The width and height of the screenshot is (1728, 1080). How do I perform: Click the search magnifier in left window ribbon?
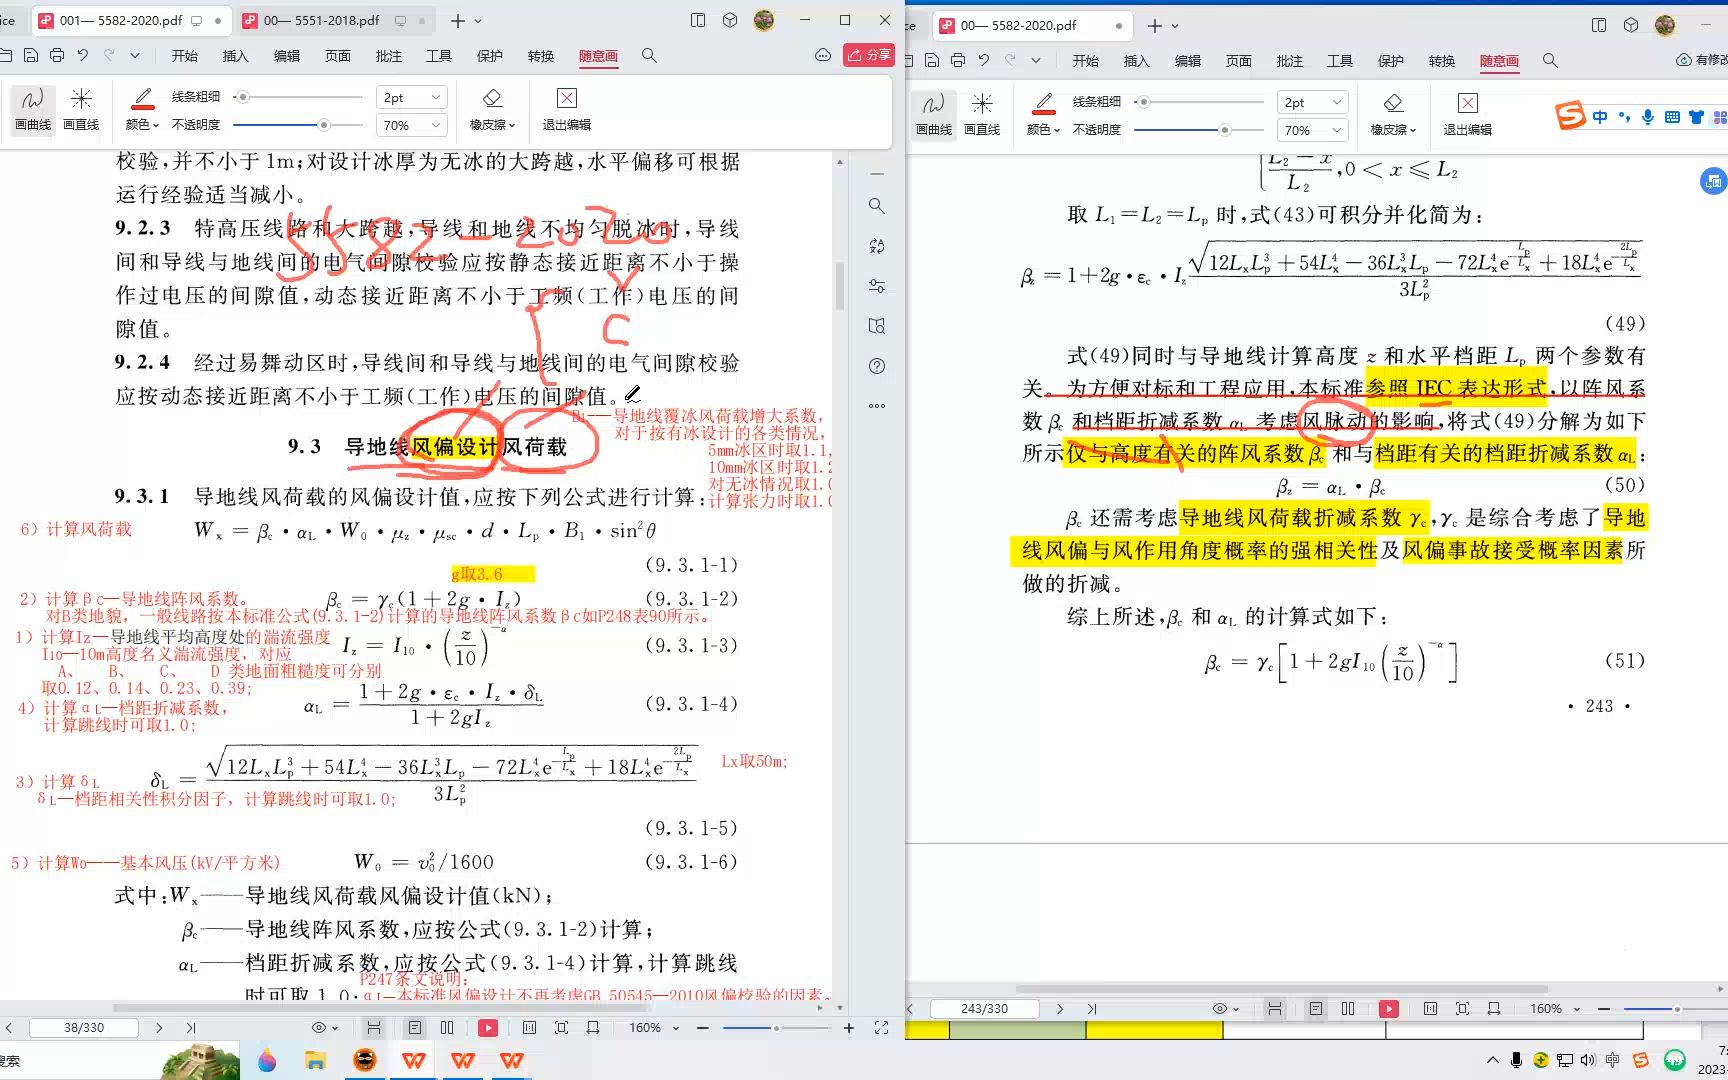coord(649,56)
